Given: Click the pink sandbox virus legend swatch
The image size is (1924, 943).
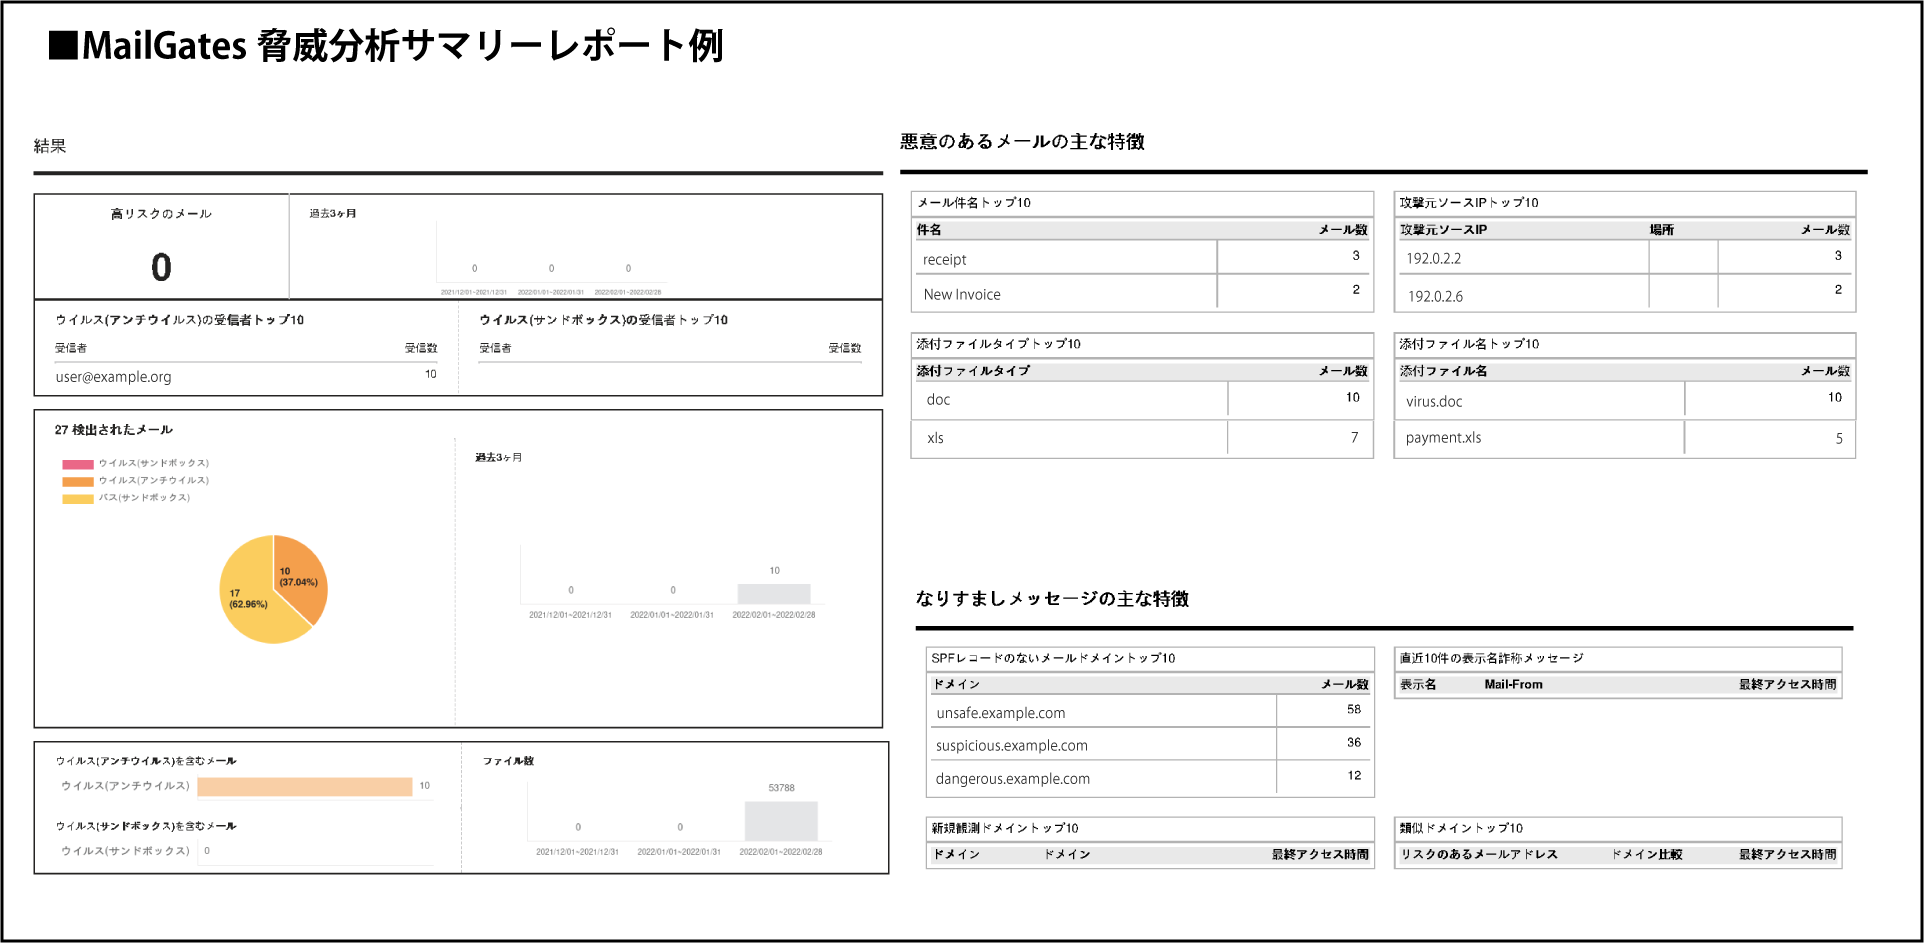Looking at the screenshot, I should pyautogui.click(x=78, y=464).
